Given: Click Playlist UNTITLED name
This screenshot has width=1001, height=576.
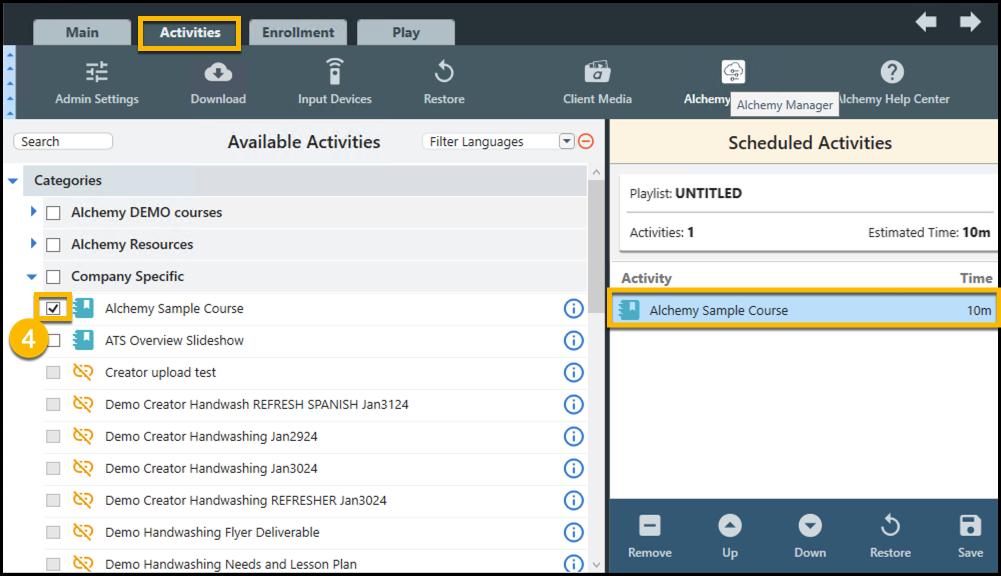Looking at the screenshot, I should [x=709, y=193].
